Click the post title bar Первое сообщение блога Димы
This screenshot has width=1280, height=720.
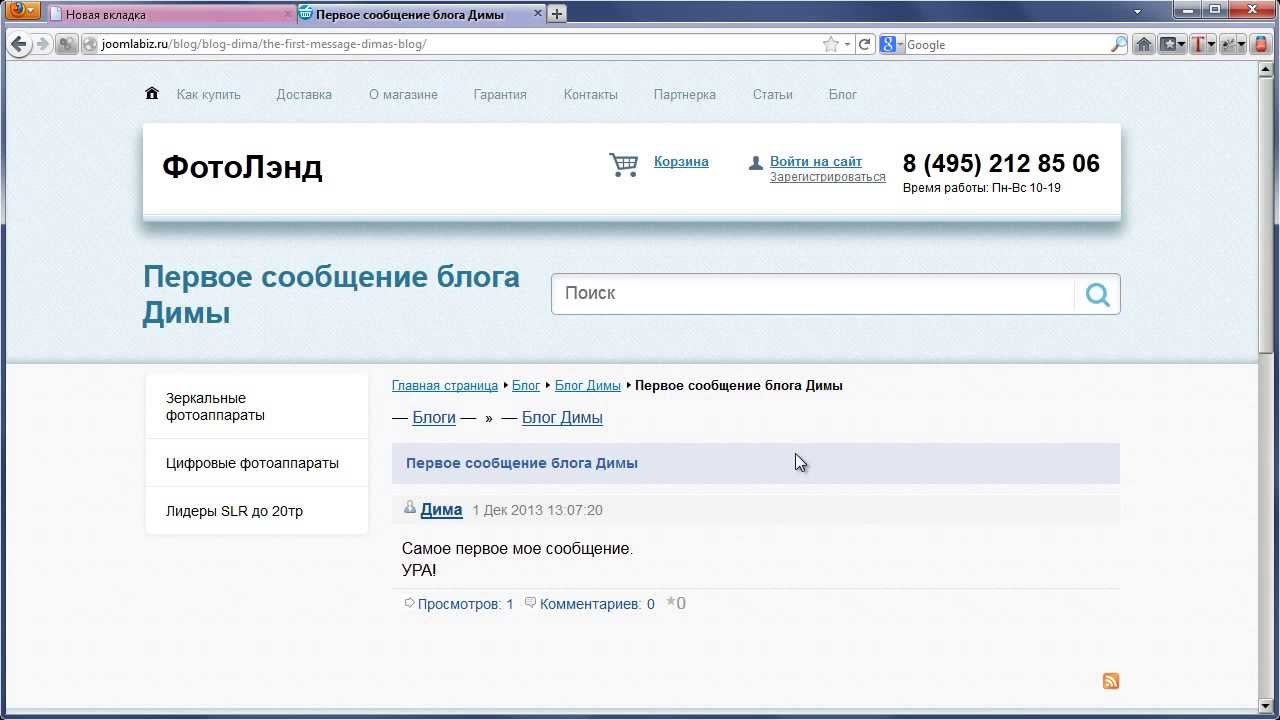pyautogui.click(x=756, y=463)
